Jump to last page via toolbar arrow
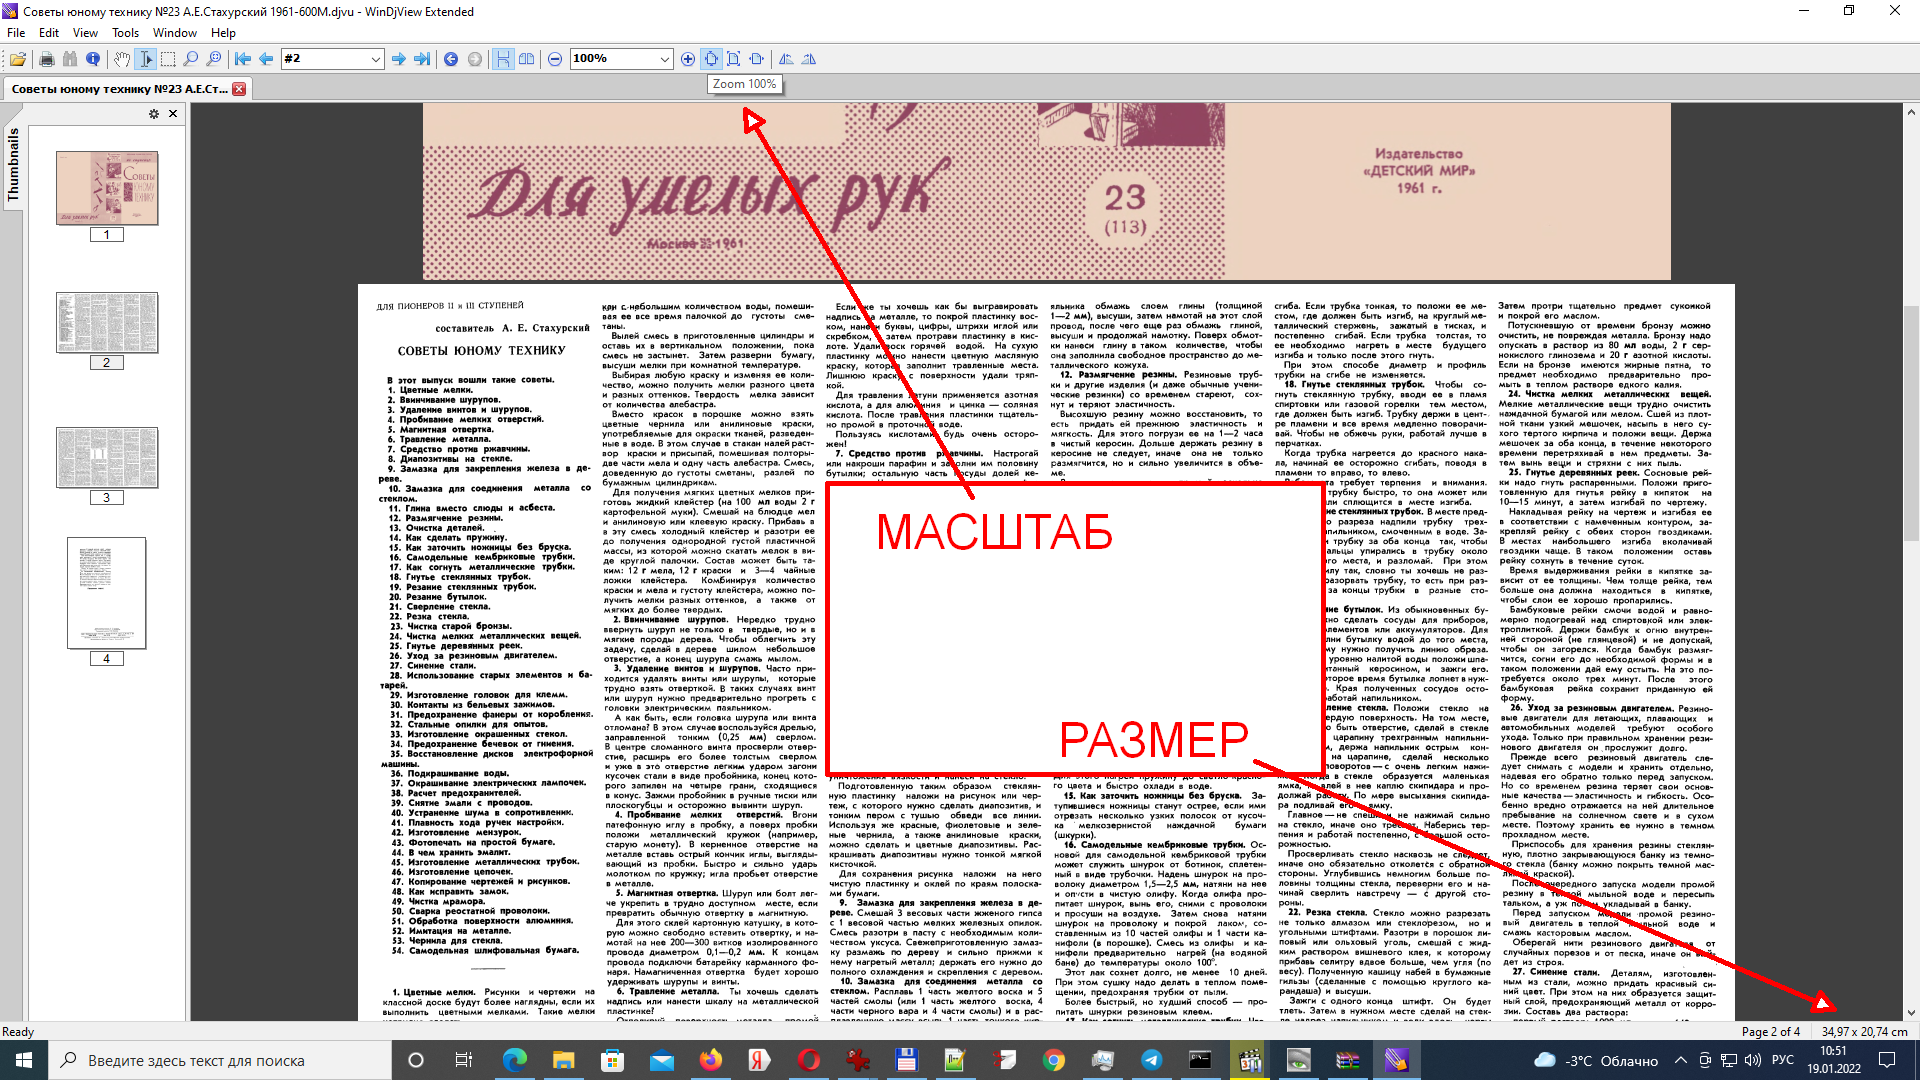1920x1080 pixels. tap(422, 59)
